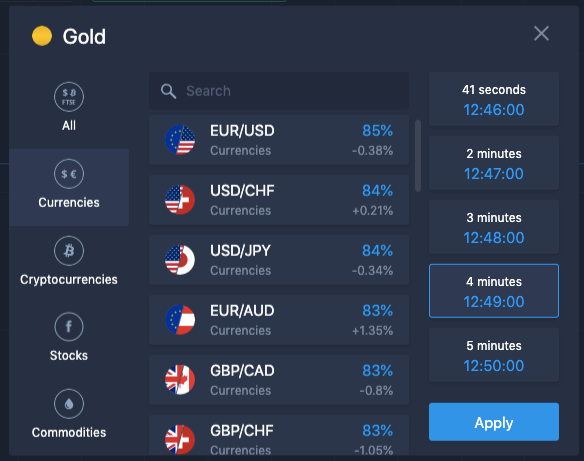Select the Stocks category icon

[x=69, y=327]
